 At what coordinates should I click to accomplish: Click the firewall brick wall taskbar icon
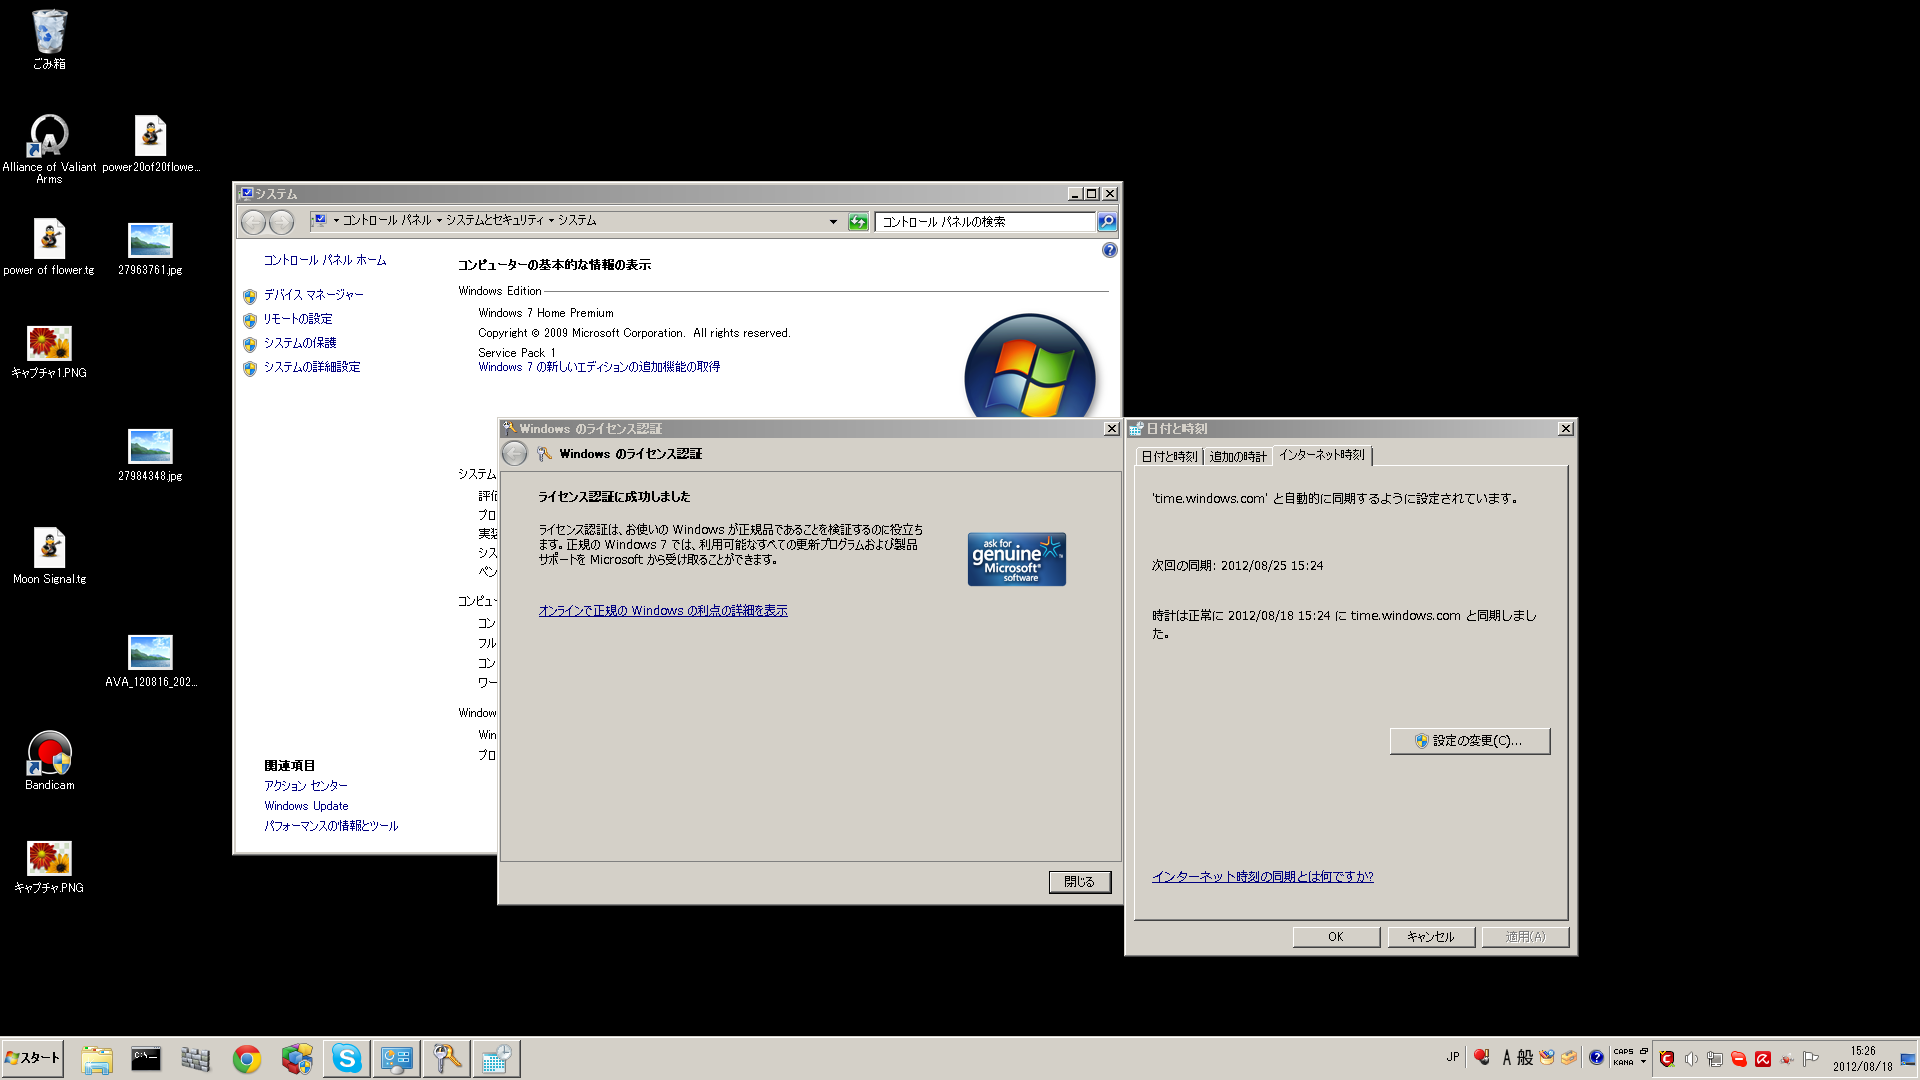196,1059
